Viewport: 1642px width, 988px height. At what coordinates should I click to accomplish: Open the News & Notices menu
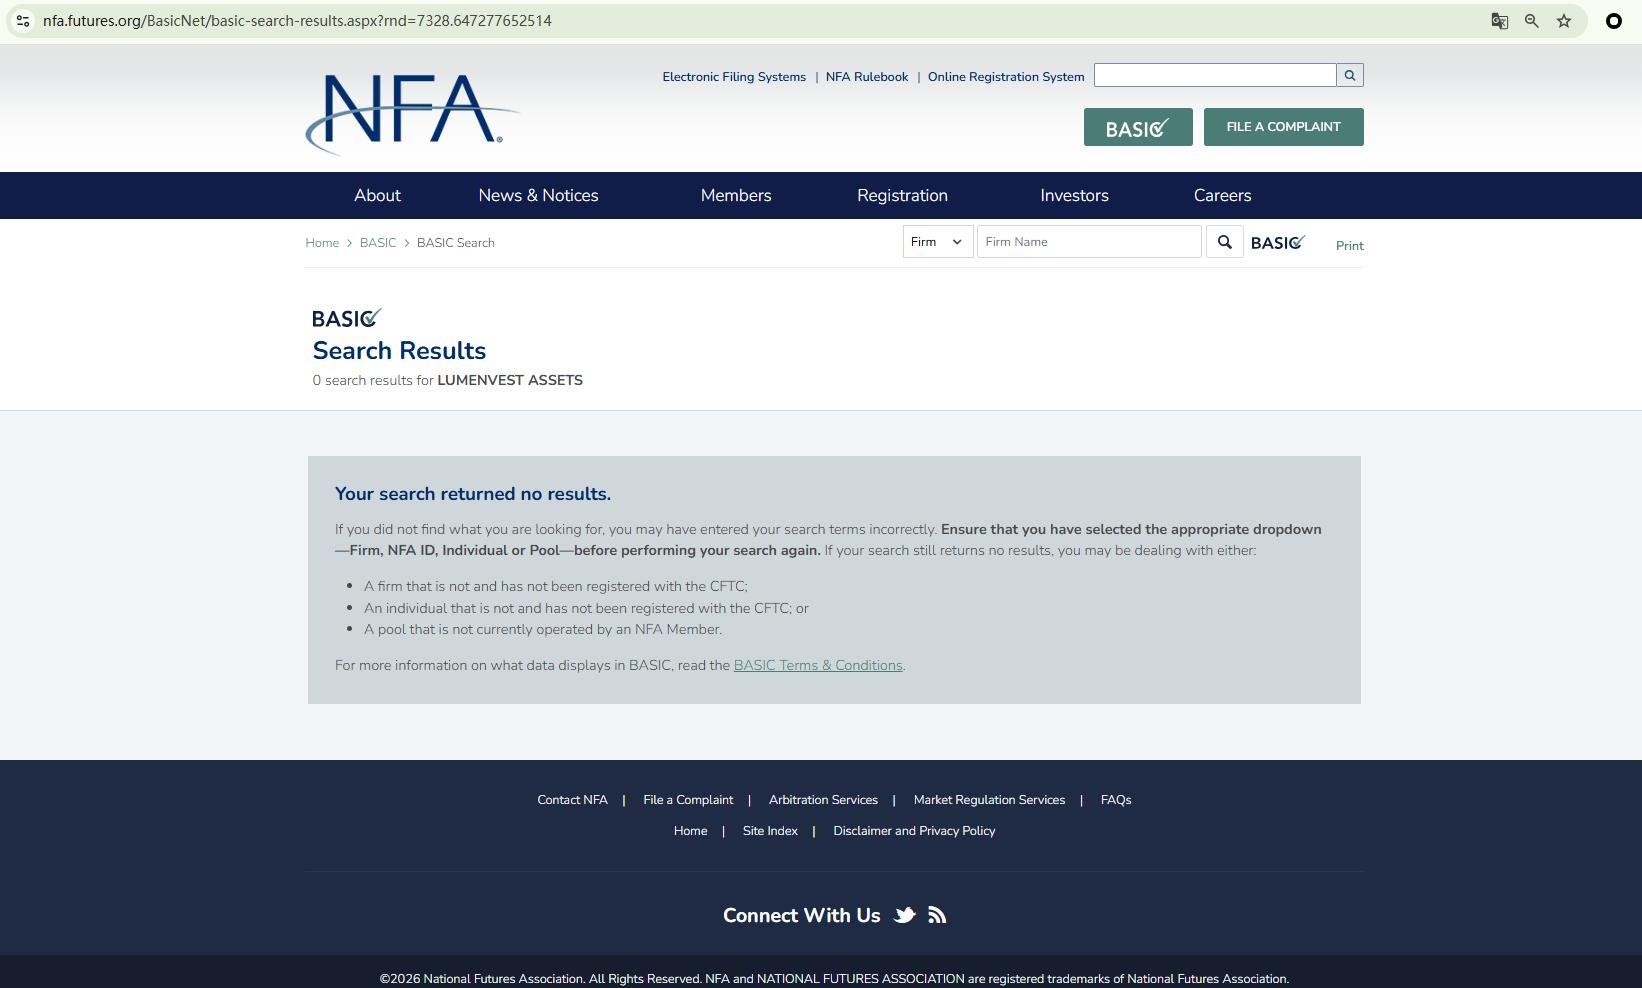538,196
